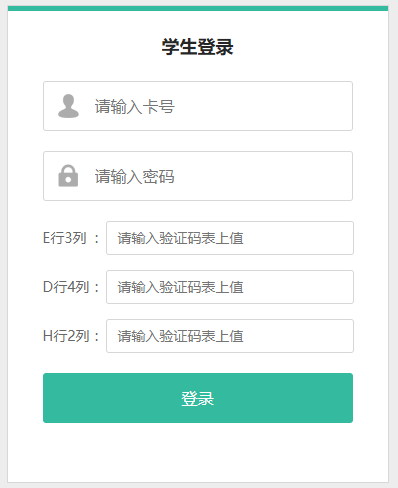Click the user silhouette icon
The image size is (398, 488).
pos(68,106)
